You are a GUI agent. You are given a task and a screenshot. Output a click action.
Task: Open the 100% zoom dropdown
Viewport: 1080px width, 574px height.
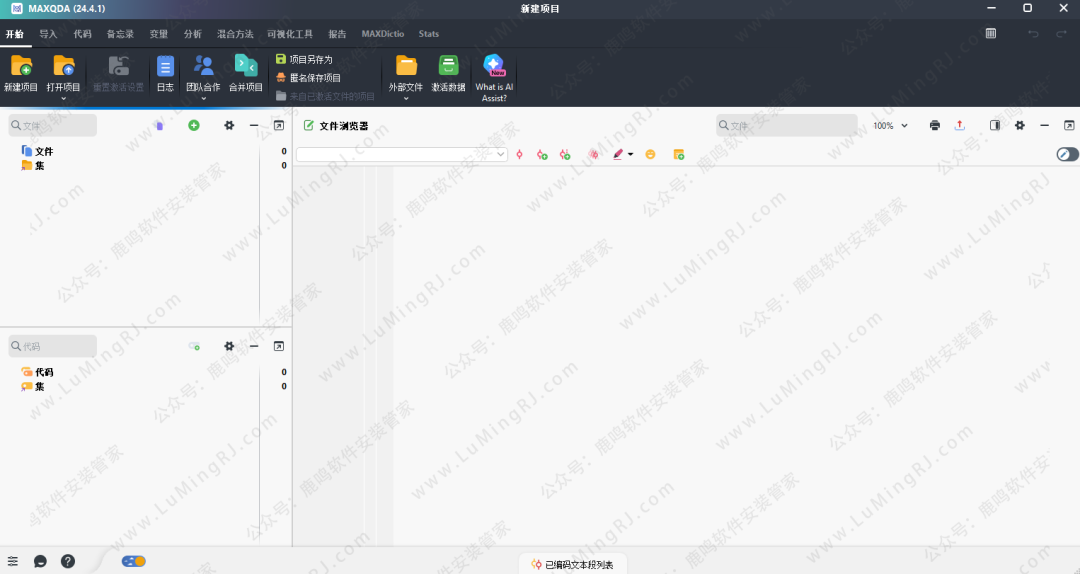(x=890, y=126)
